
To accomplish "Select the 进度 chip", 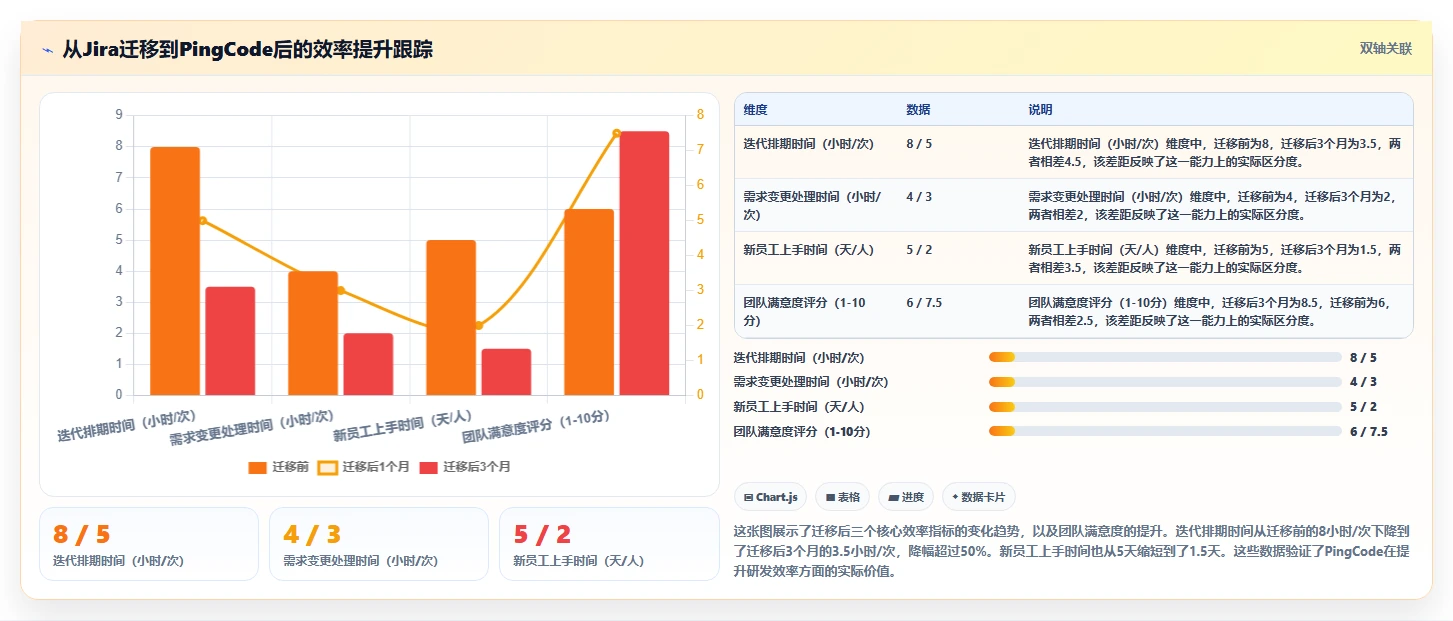I will coord(906,497).
